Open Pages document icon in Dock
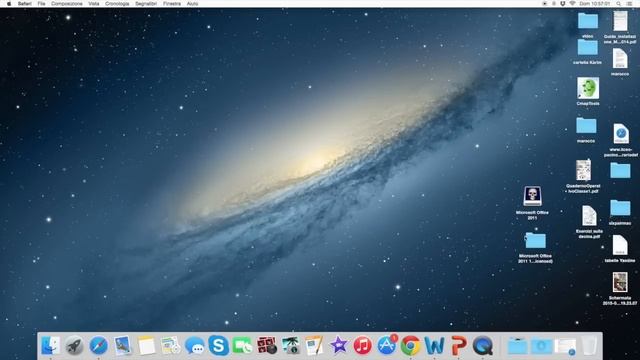The image size is (640, 360). [x=314, y=346]
